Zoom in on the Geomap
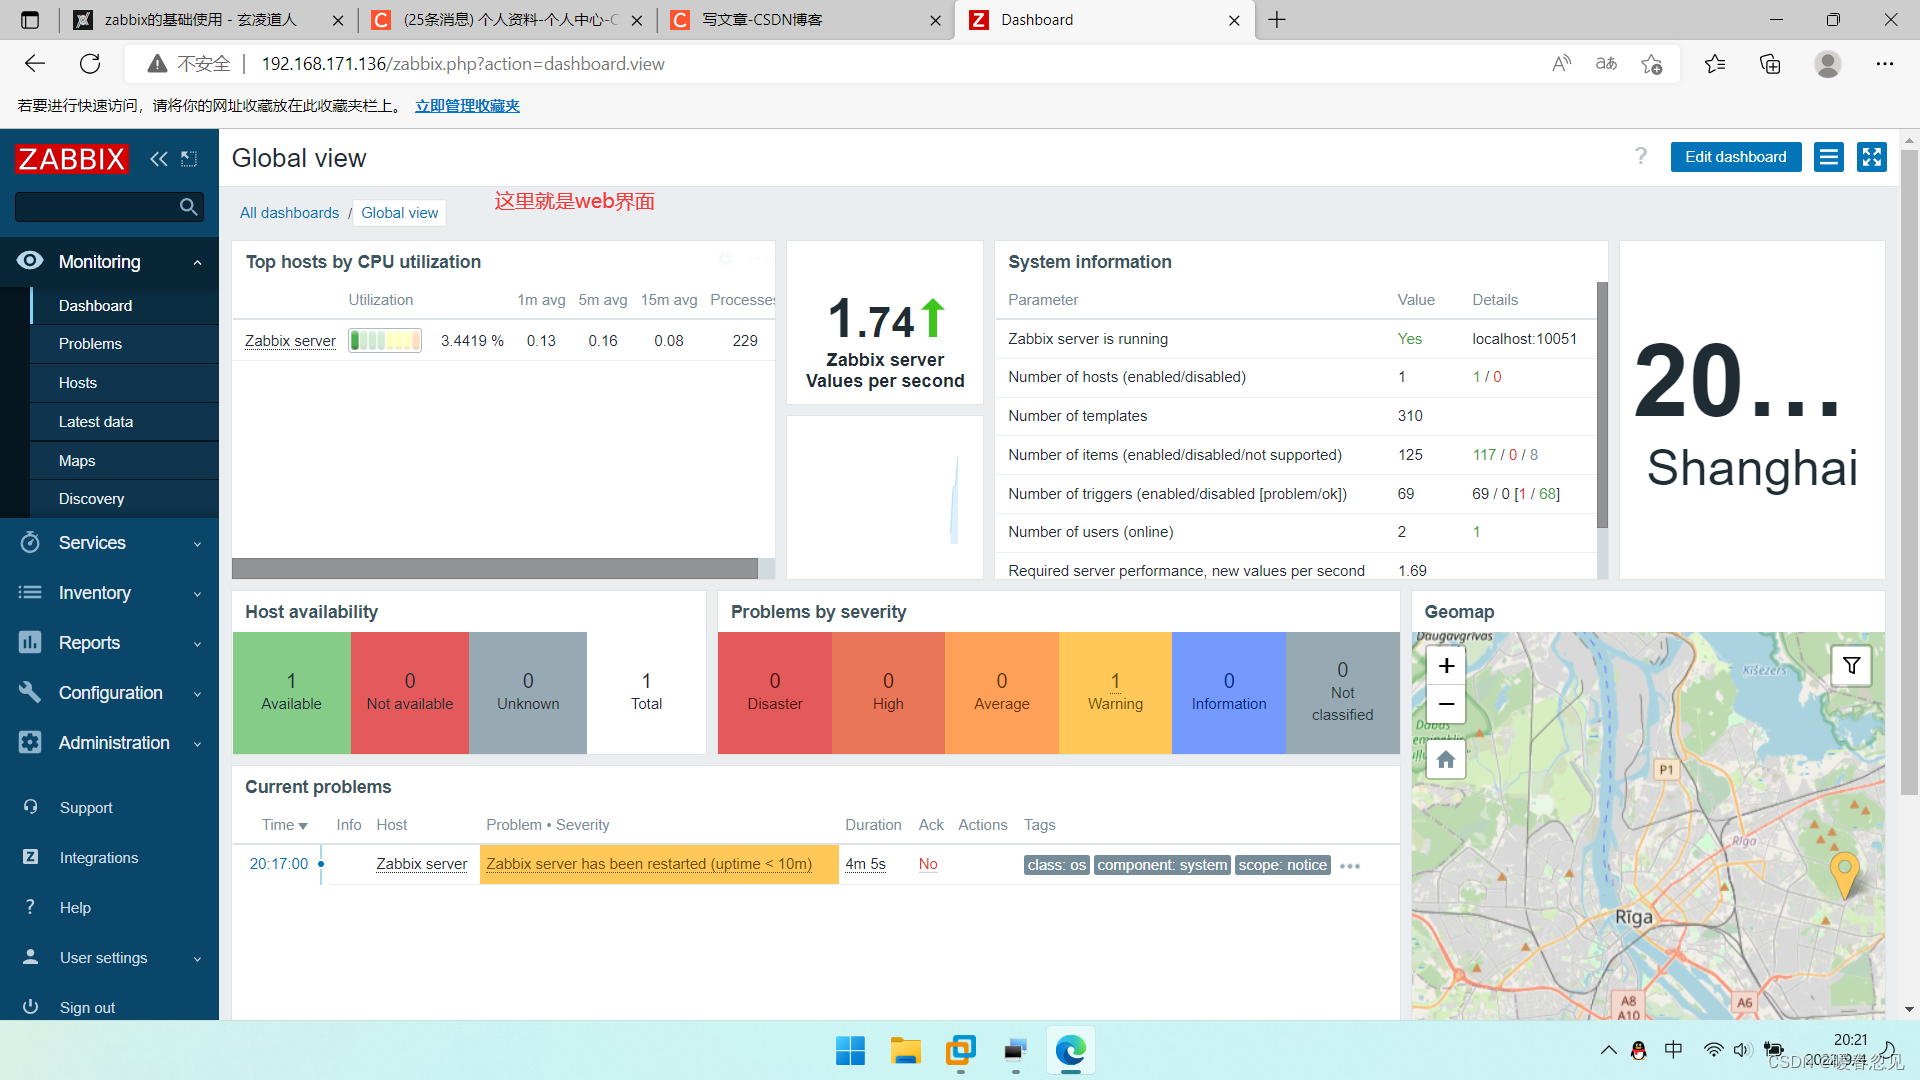Screen dimensions: 1920x1080 [1446, 666]
